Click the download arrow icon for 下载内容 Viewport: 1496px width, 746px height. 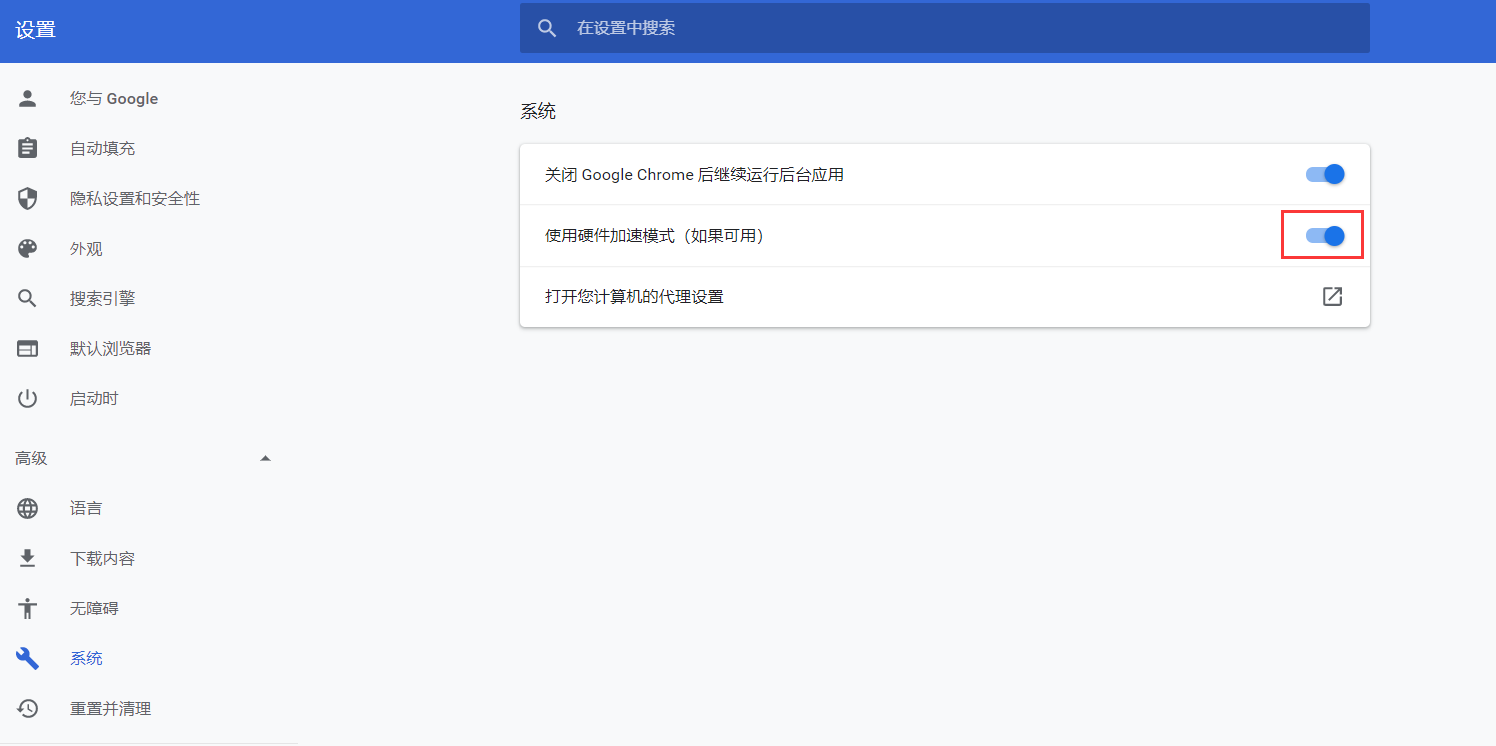[x=28, y=558]
